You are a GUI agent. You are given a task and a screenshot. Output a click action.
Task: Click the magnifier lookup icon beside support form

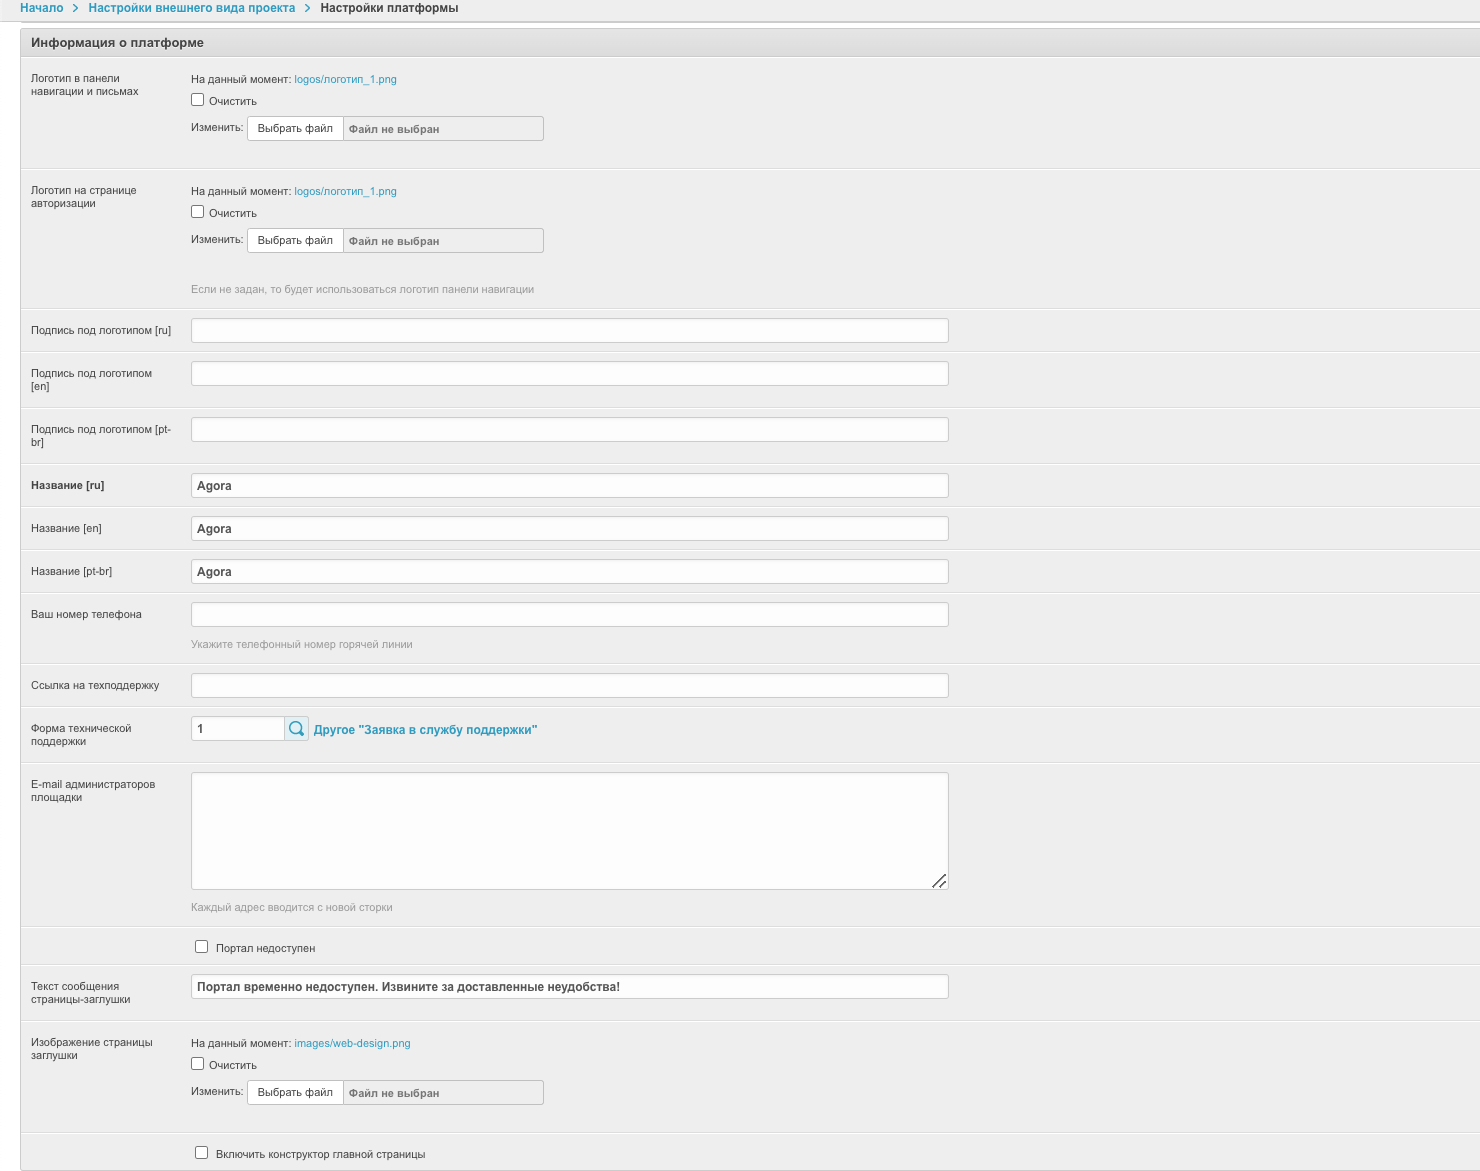[x=296, y=729]
